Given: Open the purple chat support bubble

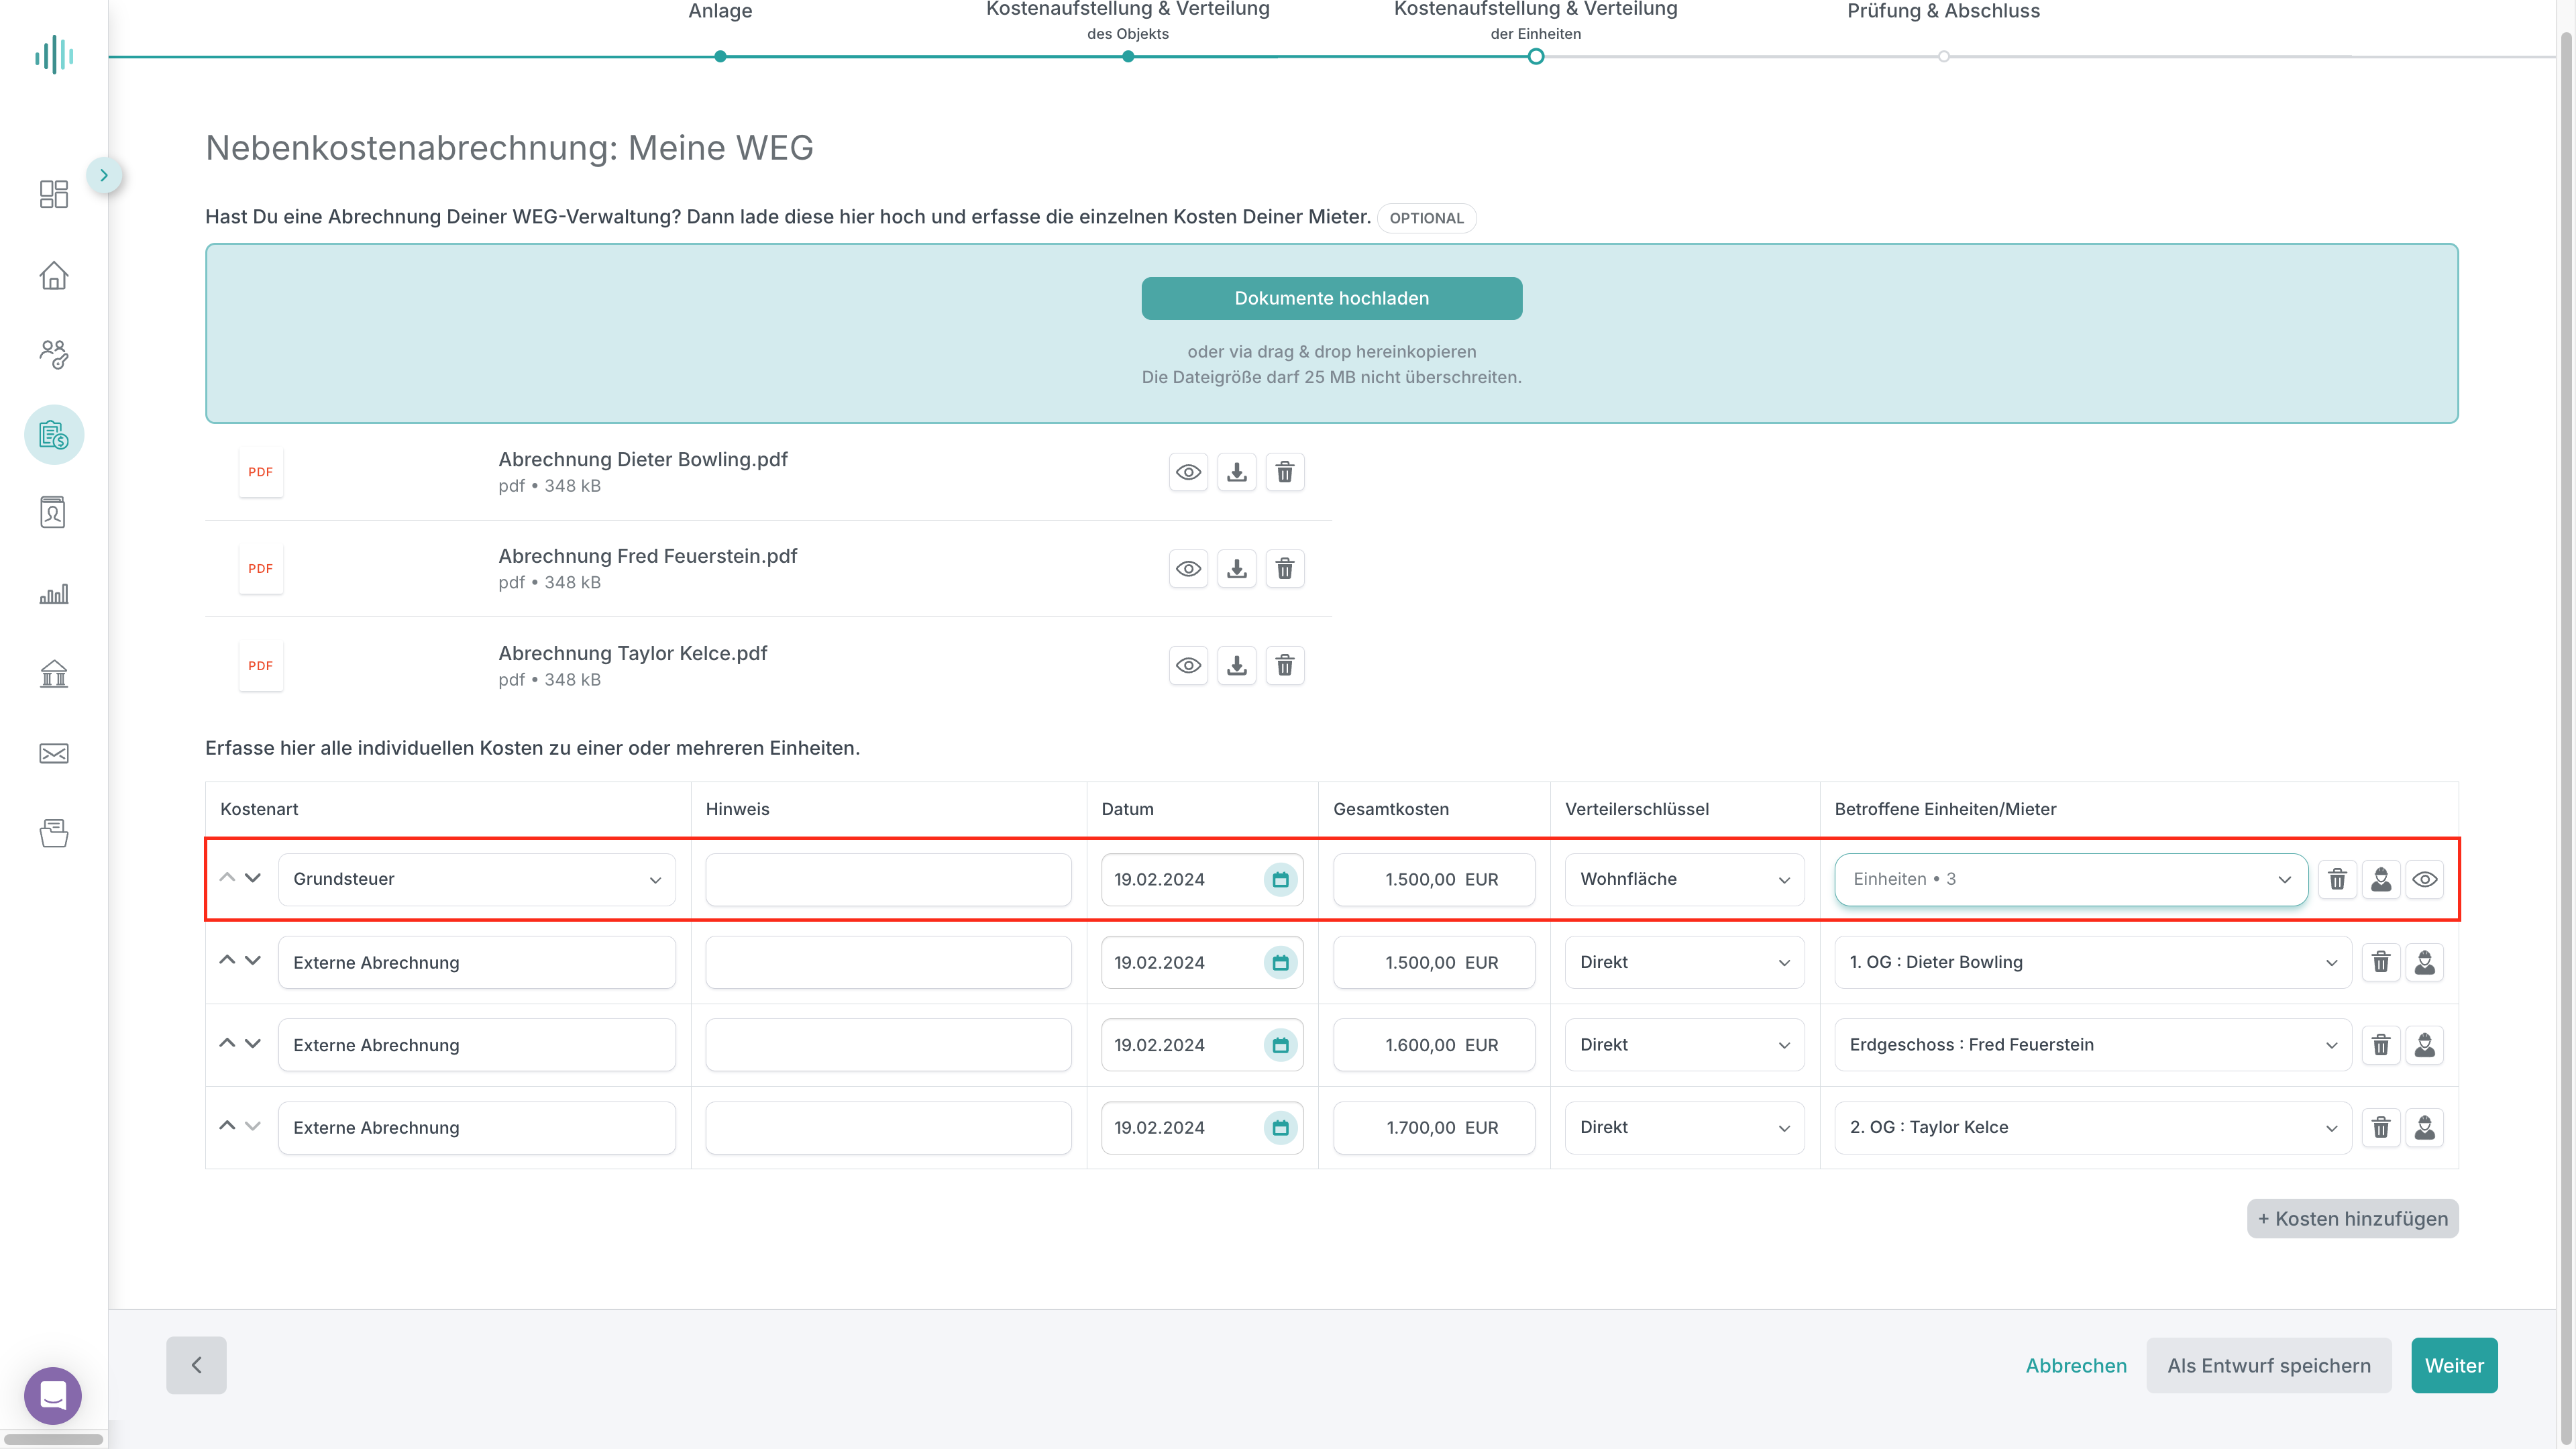Looking at the screenshot, I should (x=53, y=1395).
